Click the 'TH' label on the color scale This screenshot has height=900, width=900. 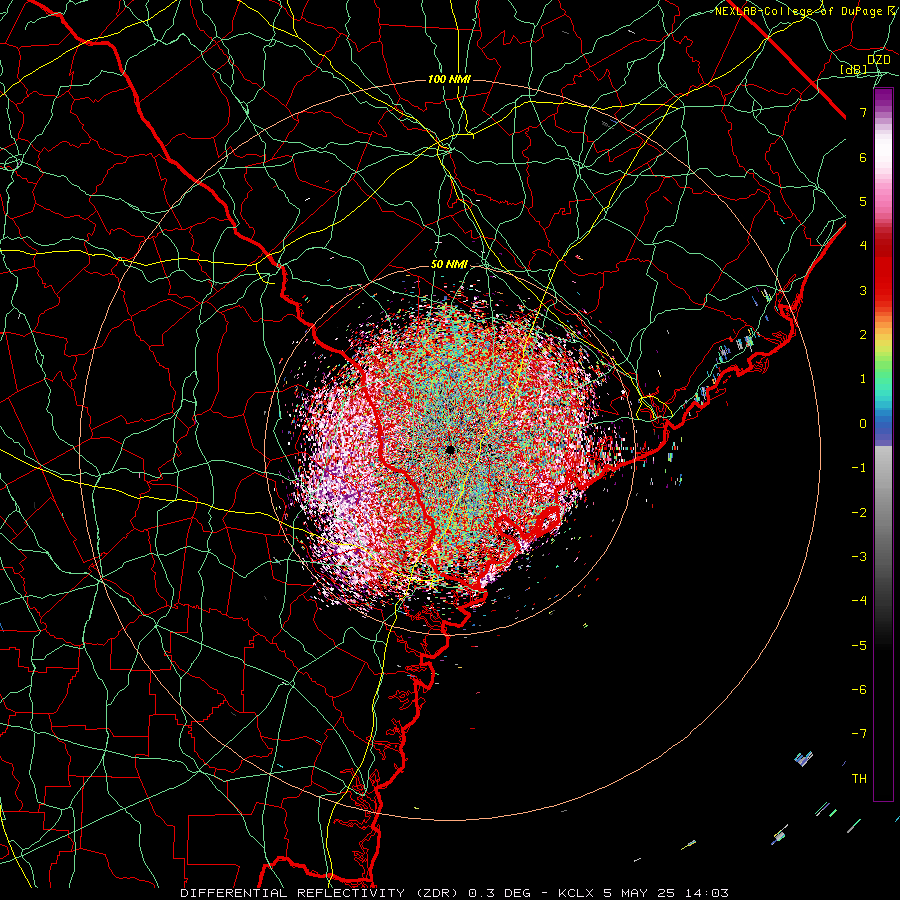859,779
